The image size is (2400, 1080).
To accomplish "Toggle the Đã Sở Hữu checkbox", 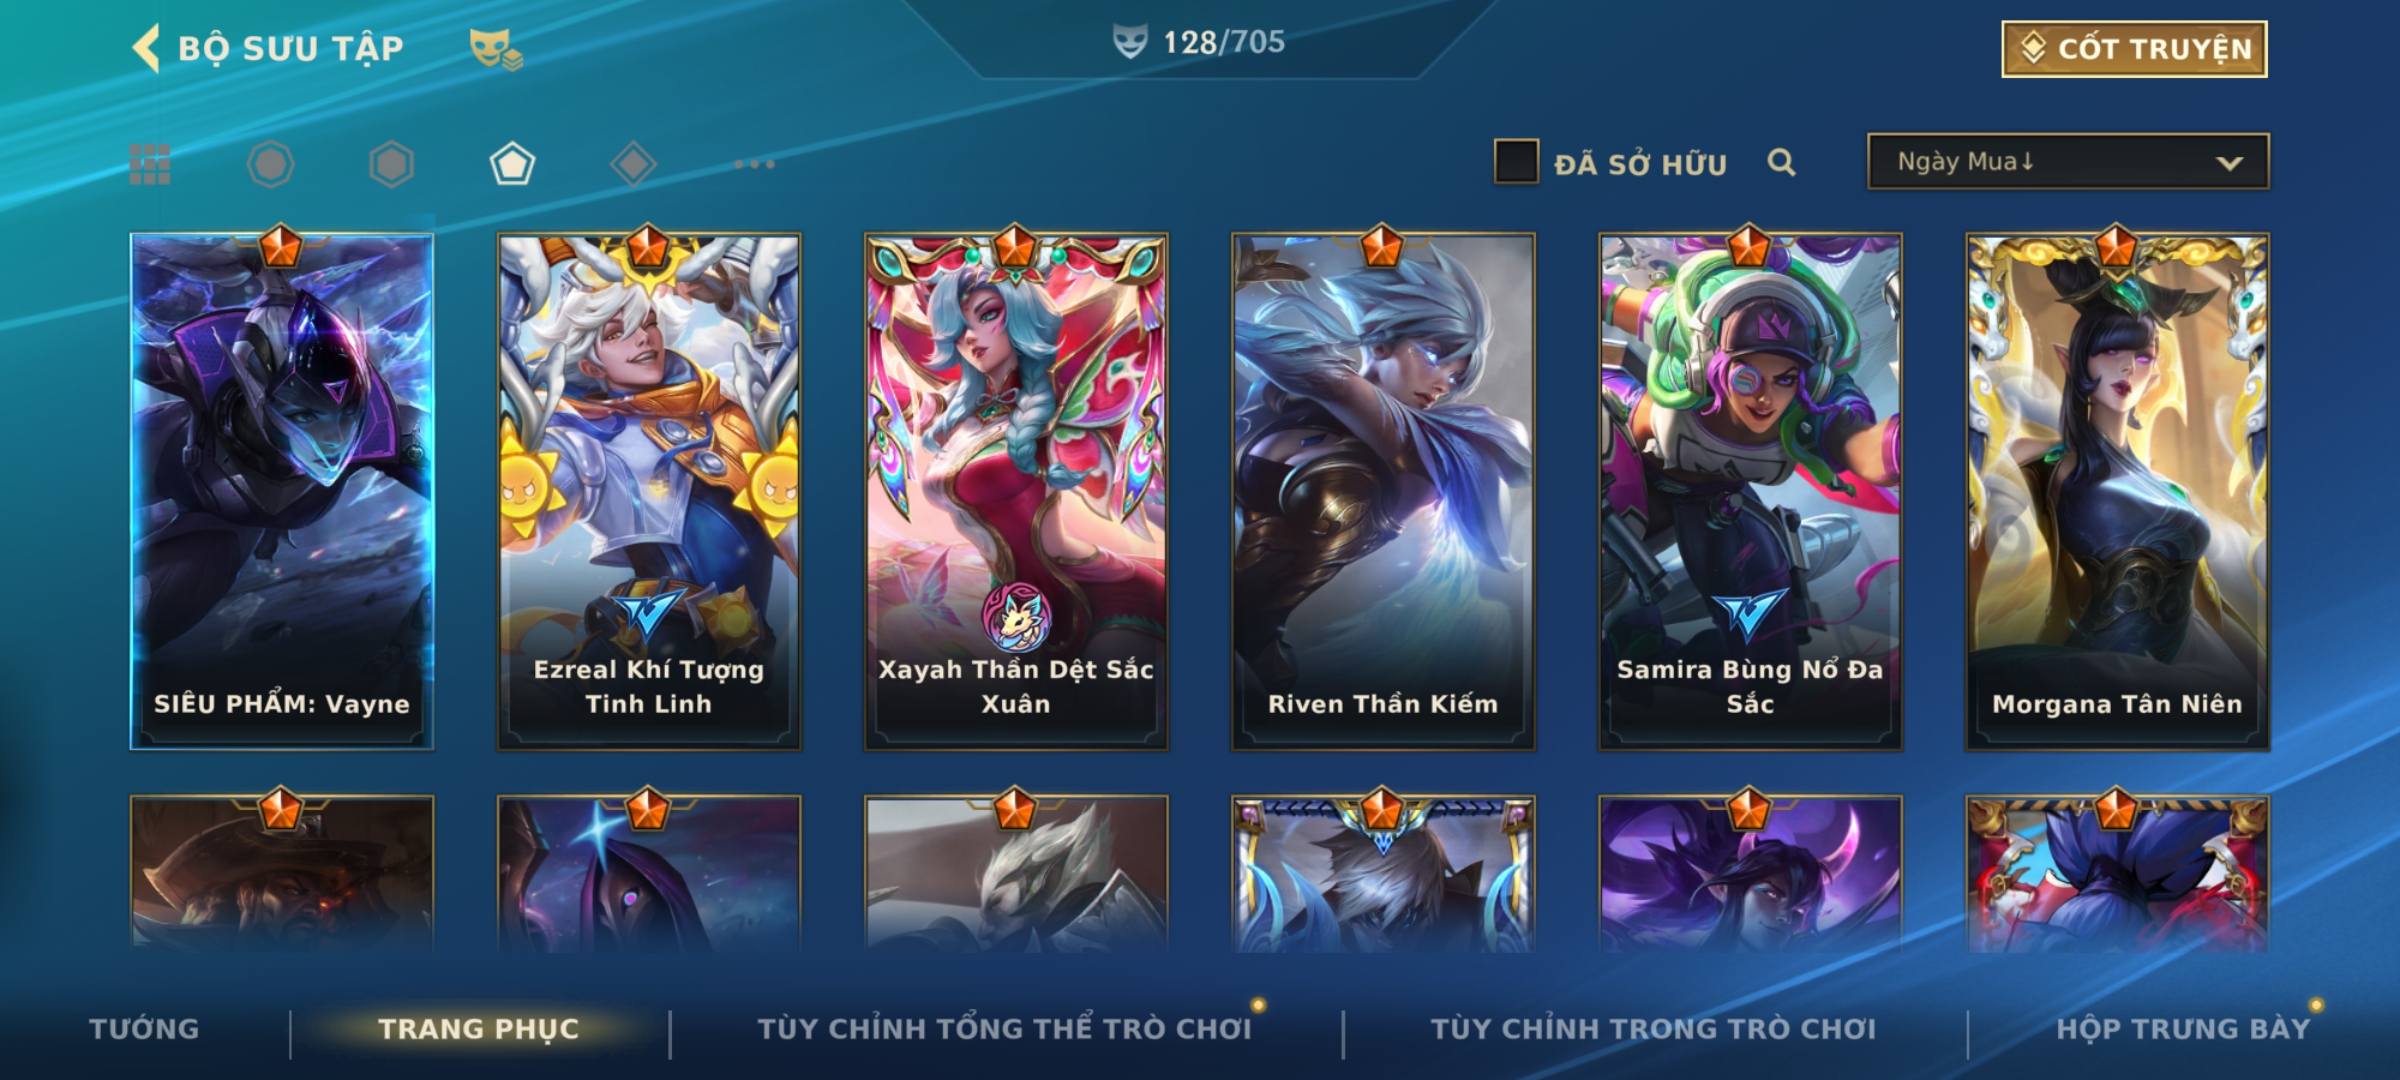I will point(1516,162).
